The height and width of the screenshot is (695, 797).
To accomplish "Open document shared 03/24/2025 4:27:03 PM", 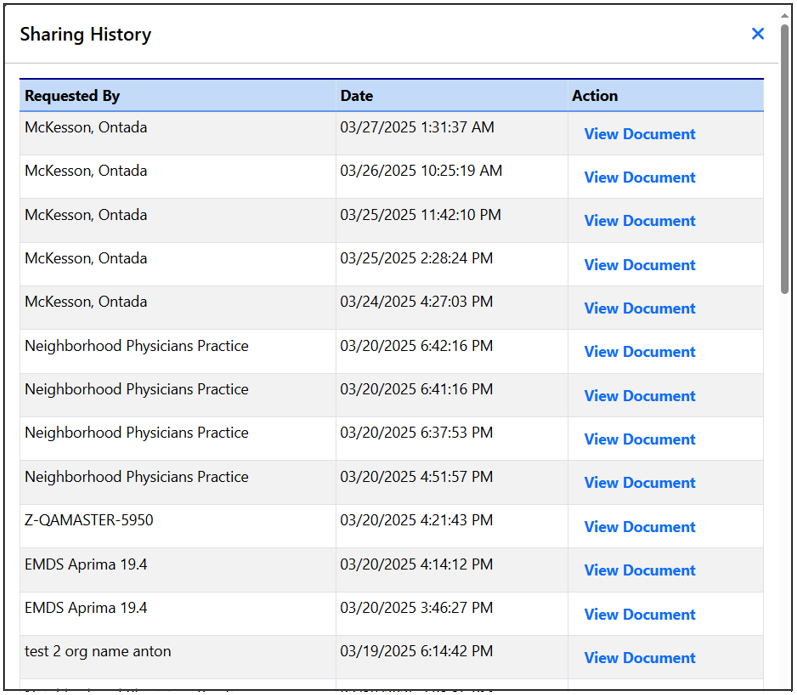I will click(x=639, y=308).
